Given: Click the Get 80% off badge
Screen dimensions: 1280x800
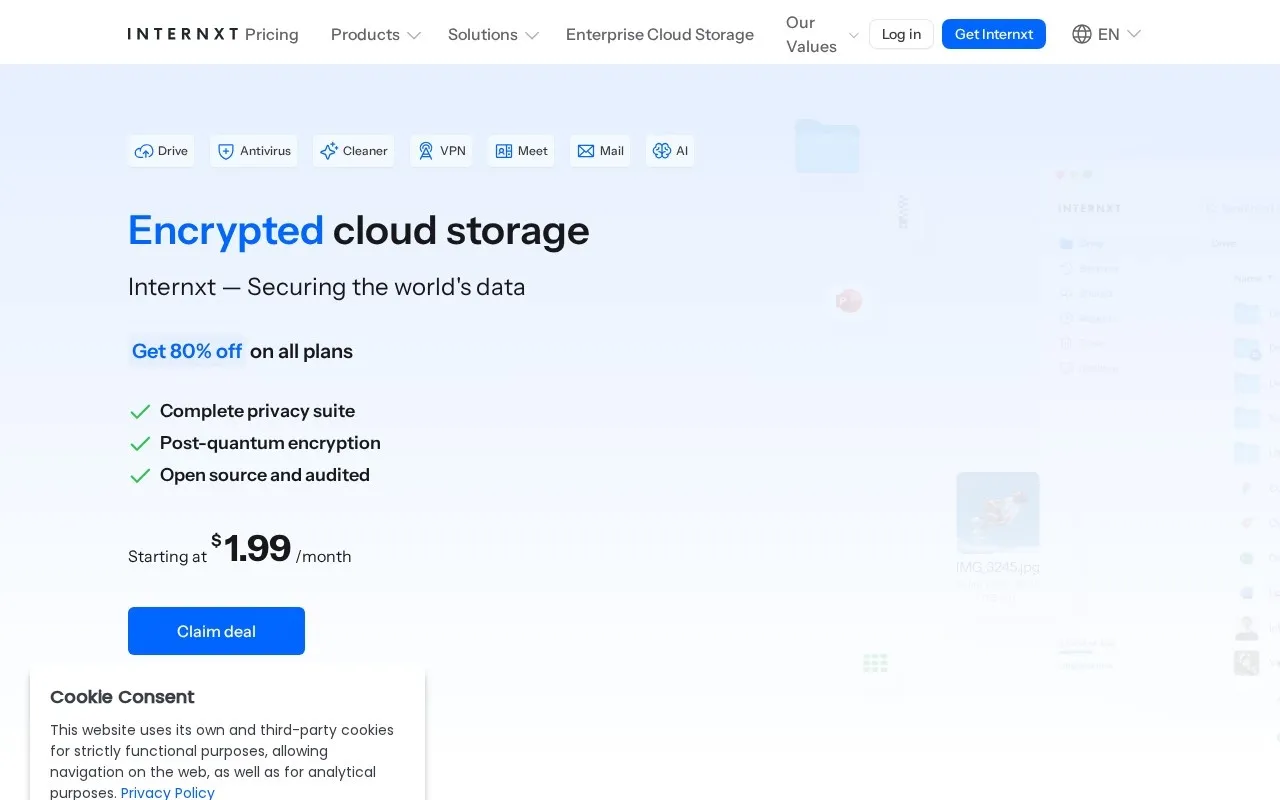Looking at the screenshot, I should click(187, 351).
